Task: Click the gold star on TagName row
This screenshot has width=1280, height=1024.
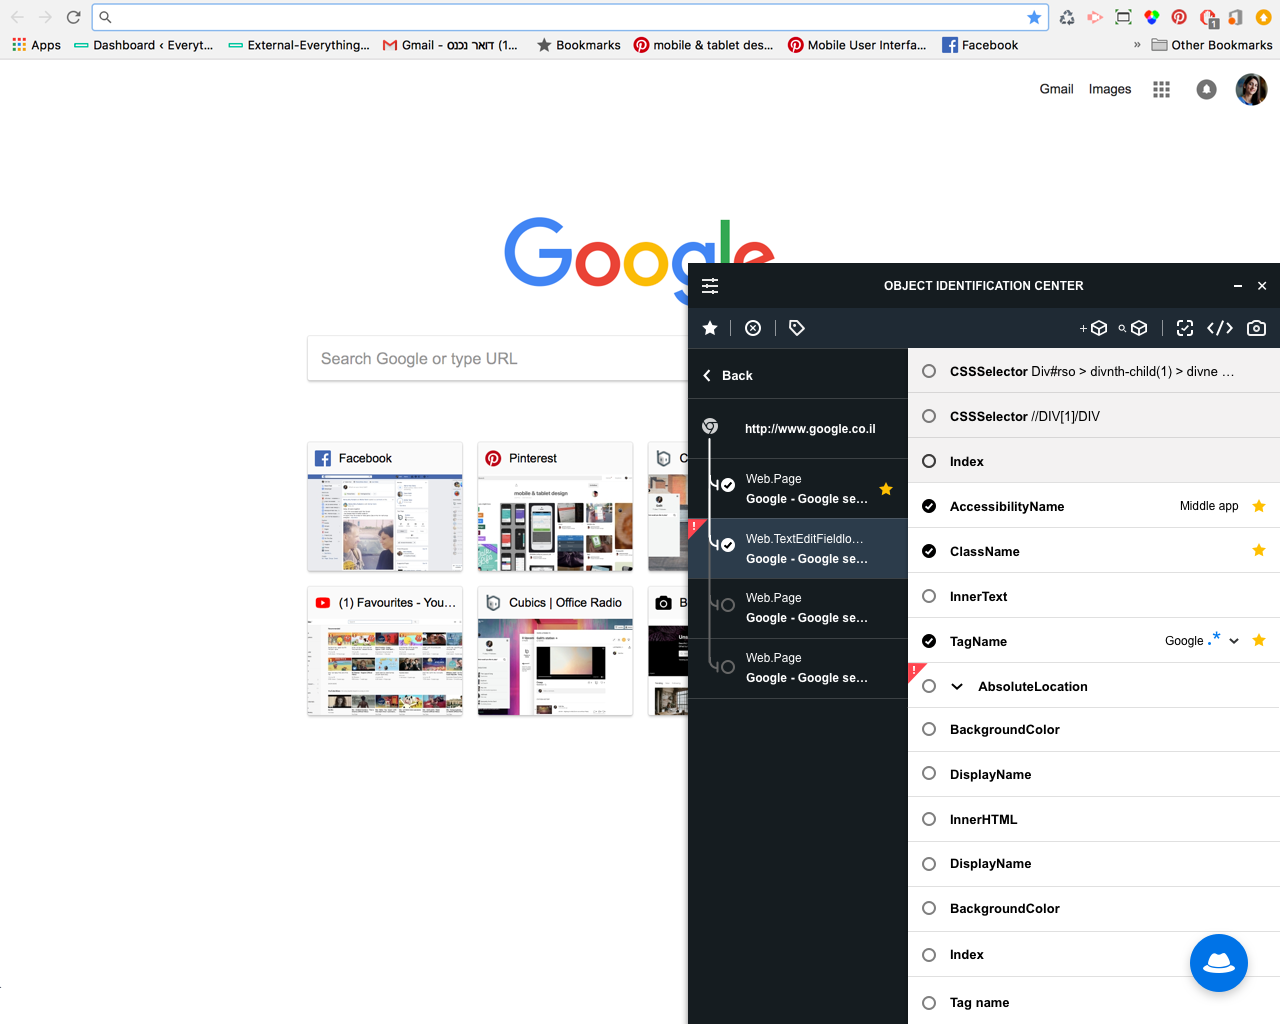Action: click(x=1259, y=640)
